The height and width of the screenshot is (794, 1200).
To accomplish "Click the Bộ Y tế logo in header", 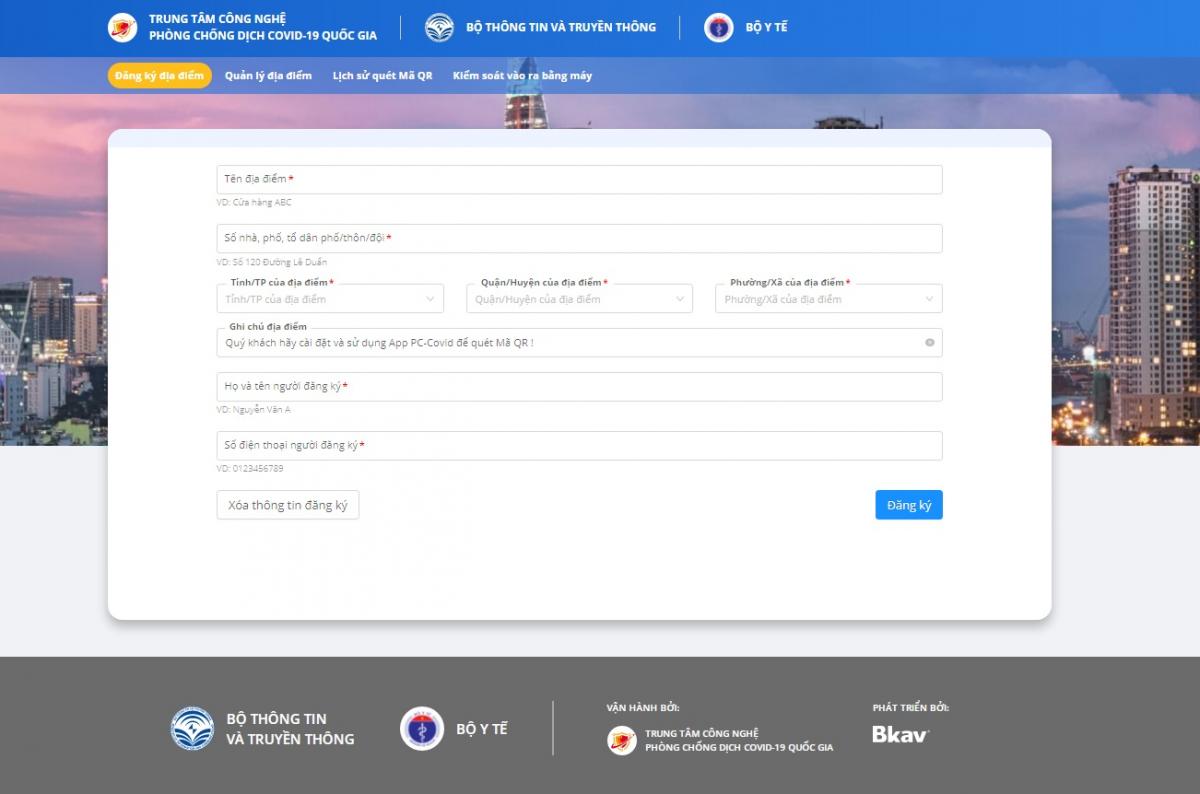I will pos(718,28).
